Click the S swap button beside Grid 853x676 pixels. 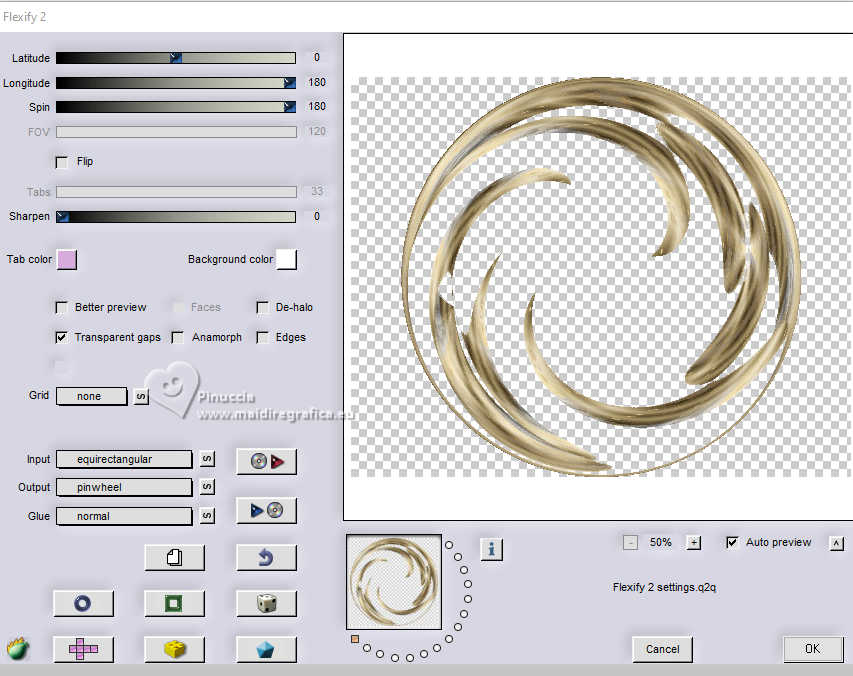(141, 396)
